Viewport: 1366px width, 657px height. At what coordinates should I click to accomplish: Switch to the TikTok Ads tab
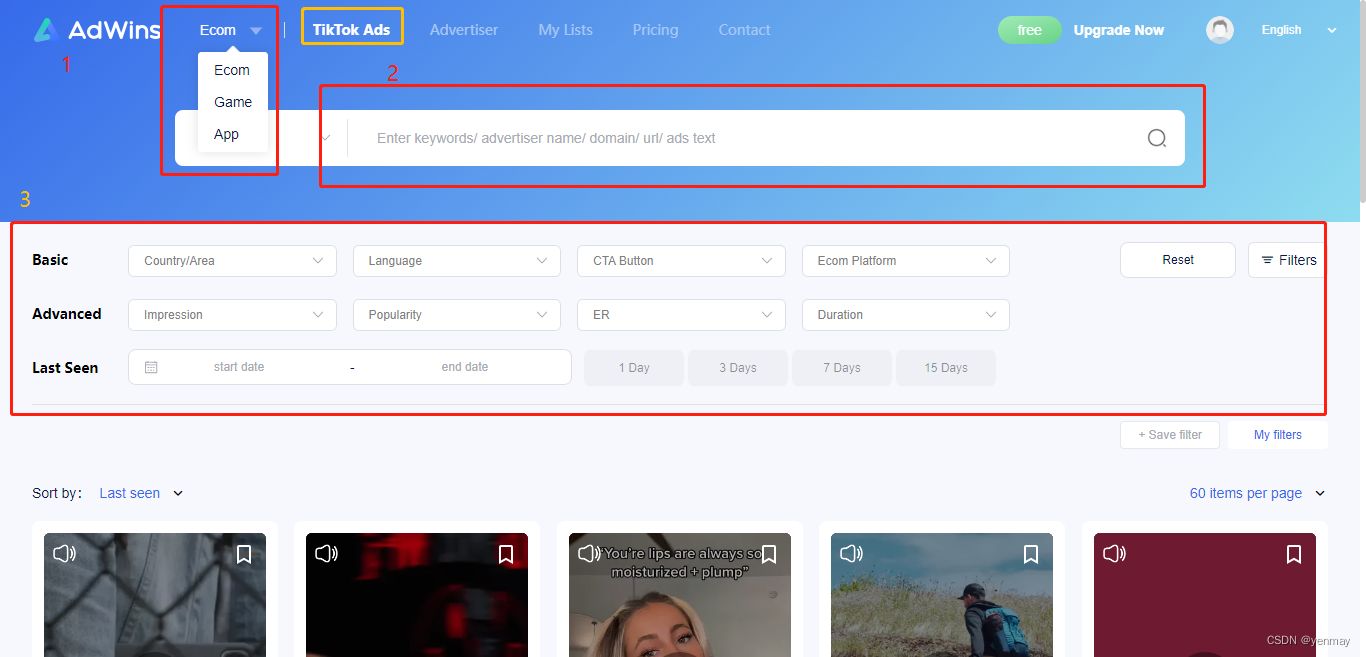click(352, 30)
